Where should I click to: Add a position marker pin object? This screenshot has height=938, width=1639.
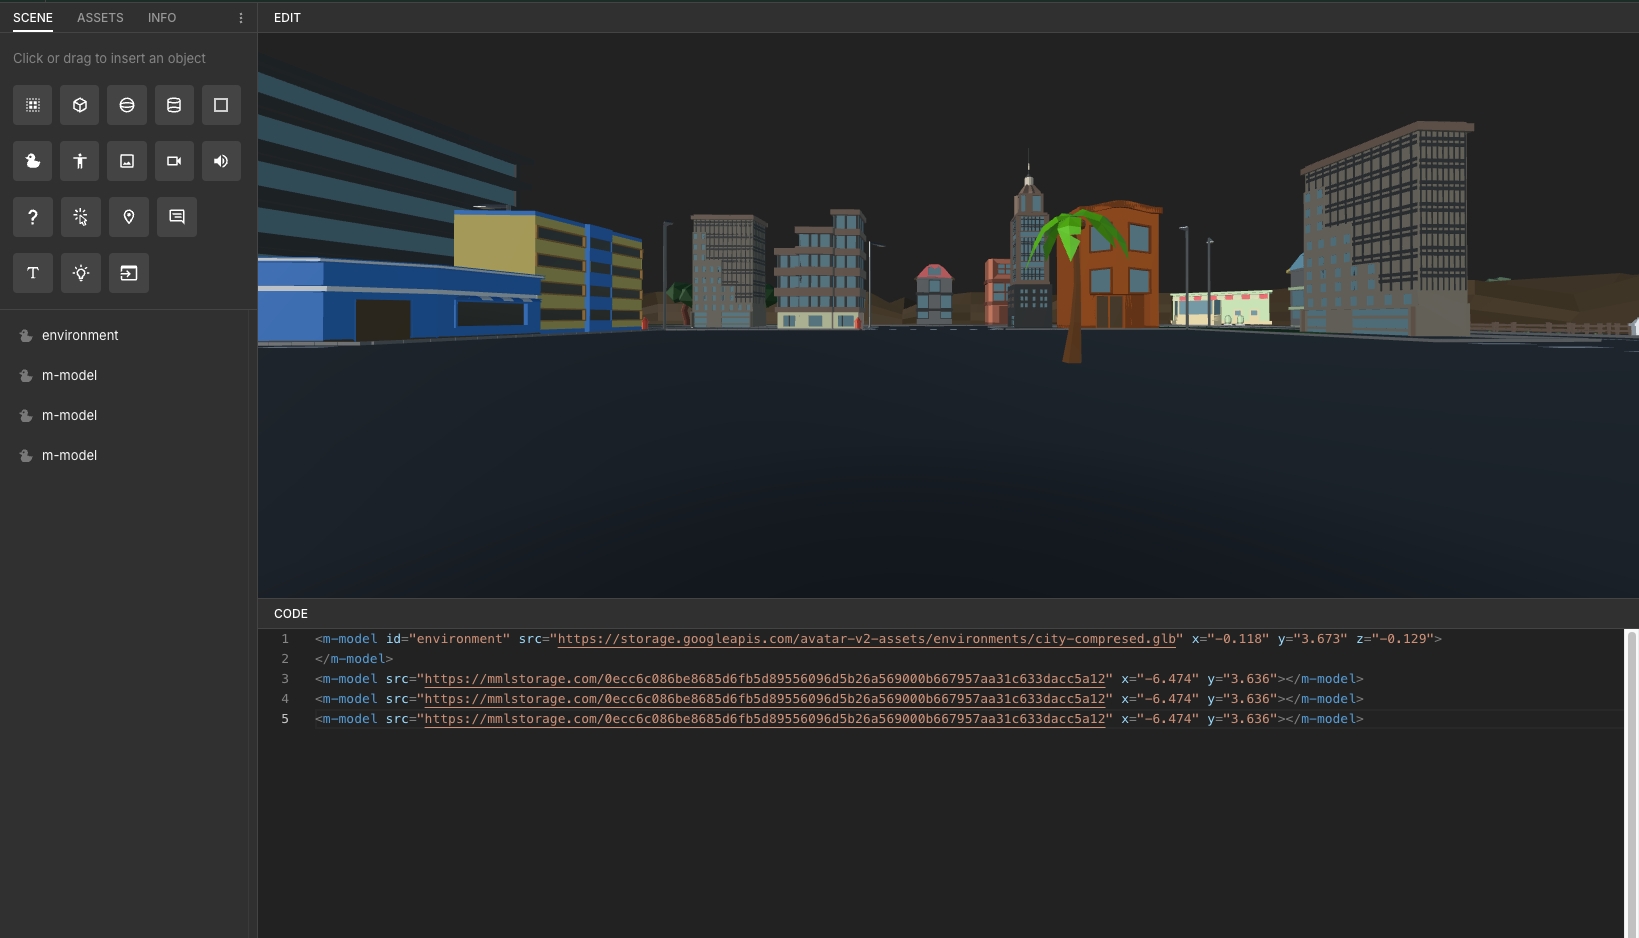[129, 217]
